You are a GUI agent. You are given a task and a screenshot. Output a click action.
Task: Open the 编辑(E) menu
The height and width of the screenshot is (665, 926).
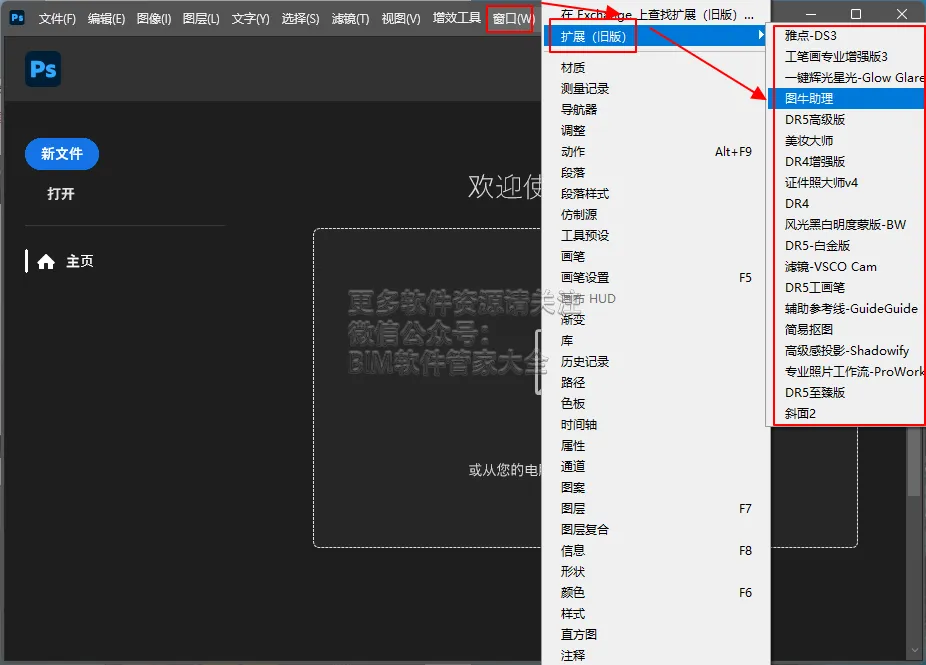[106, 19]
